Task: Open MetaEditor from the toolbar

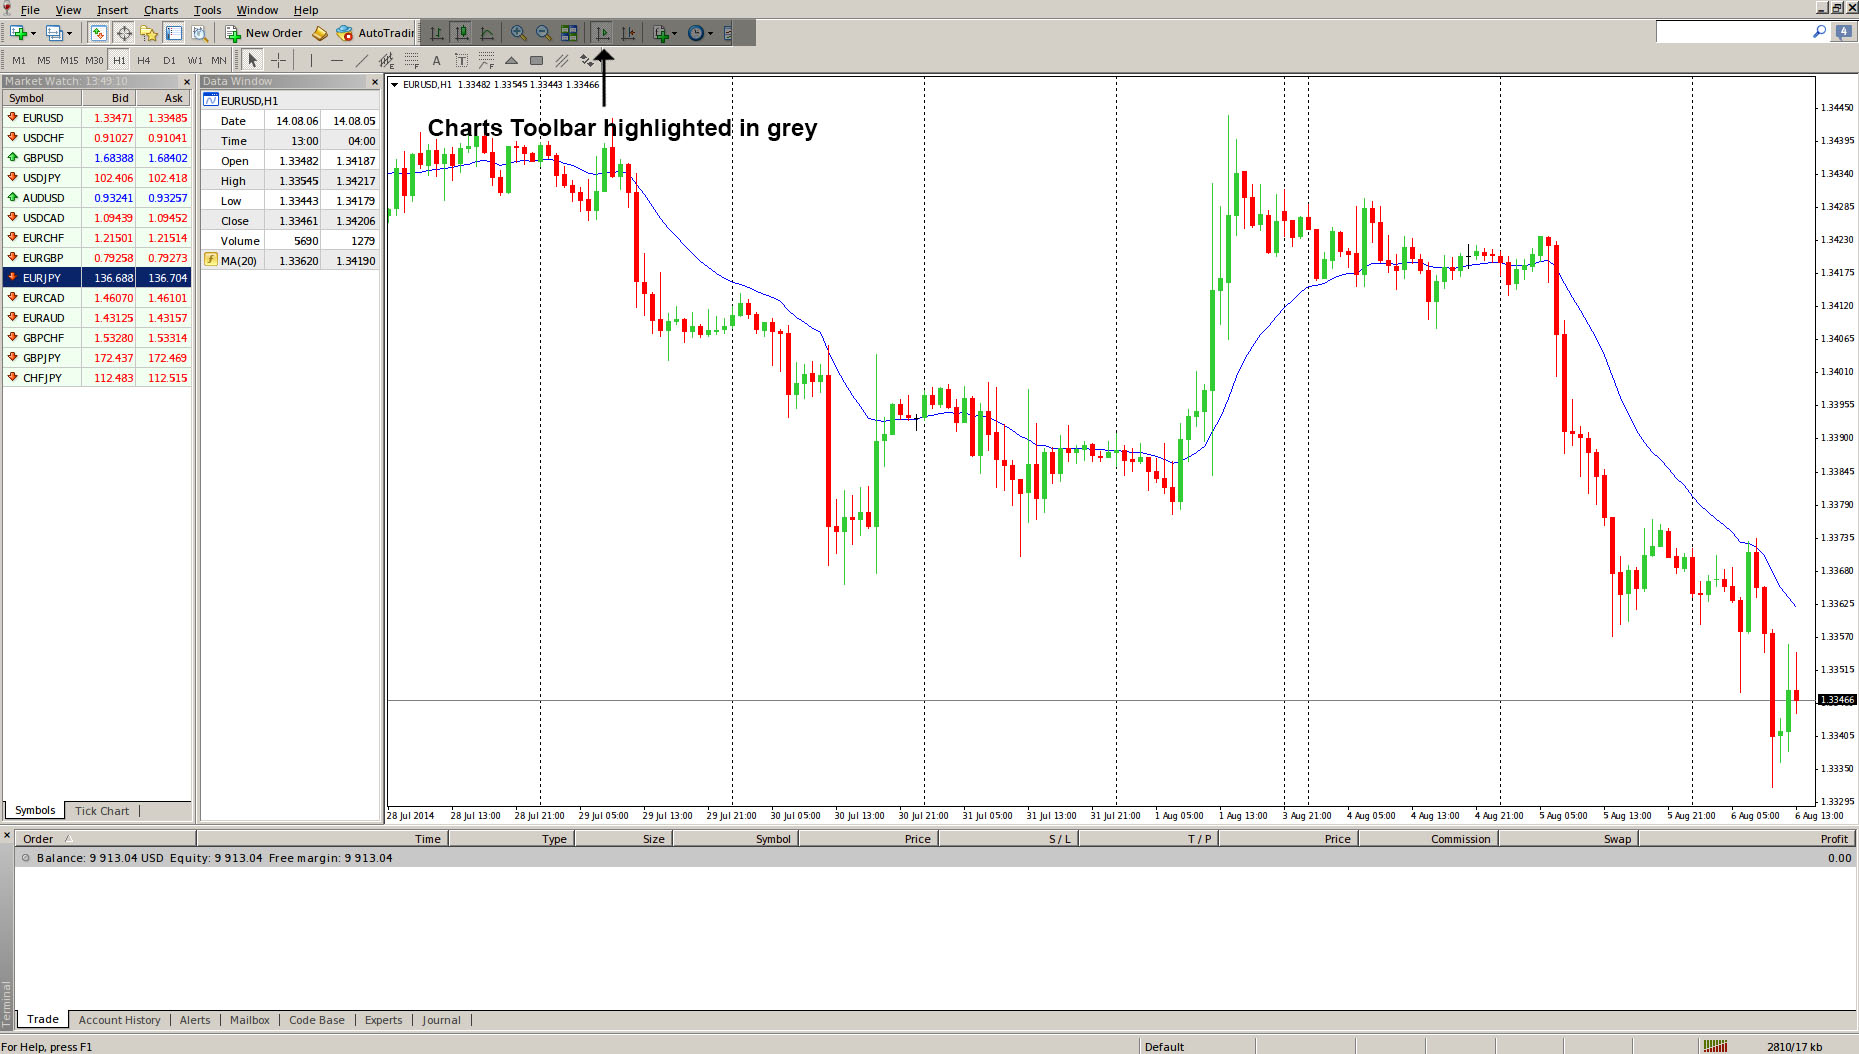Action: (x=320, y=33)
